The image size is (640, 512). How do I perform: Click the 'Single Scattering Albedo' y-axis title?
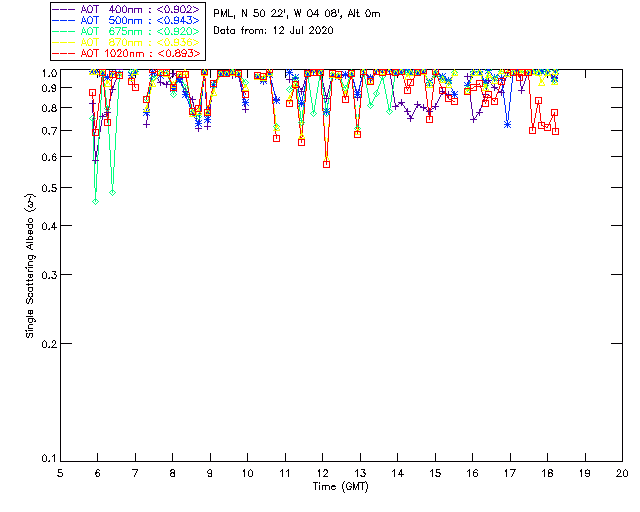click(30, 266)
